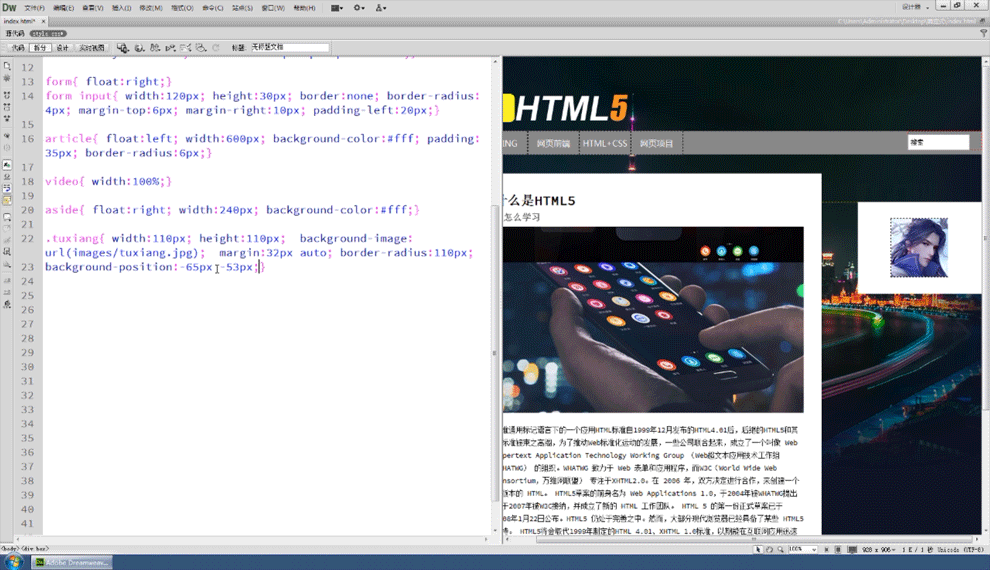The width and height of the screenshot is (990, 570).
Task: Click the file management icon
Action: [x=155, y=47]
